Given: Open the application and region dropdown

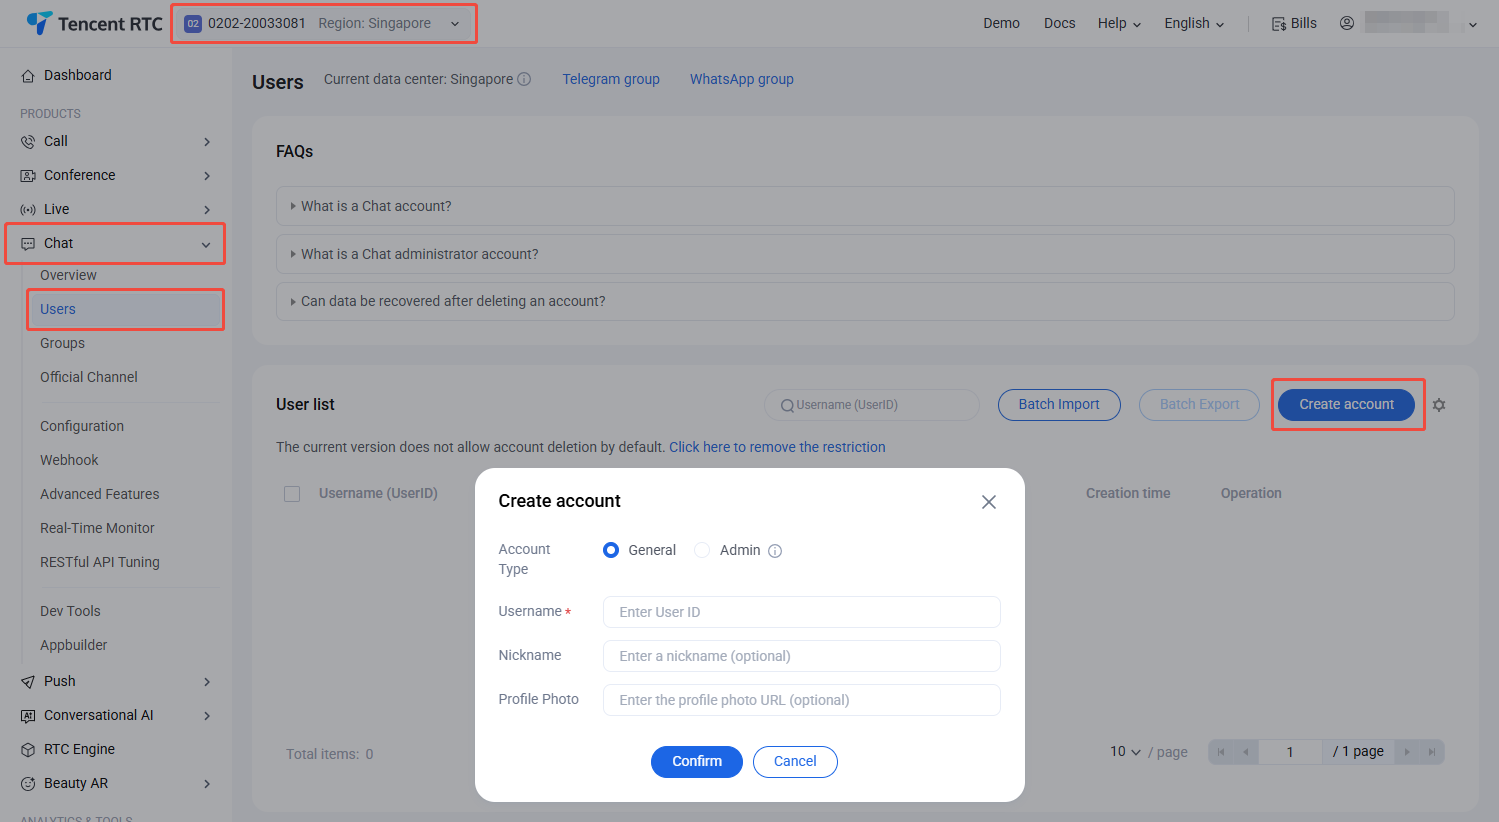Looking at the screenshot, I should click(323, 23).
